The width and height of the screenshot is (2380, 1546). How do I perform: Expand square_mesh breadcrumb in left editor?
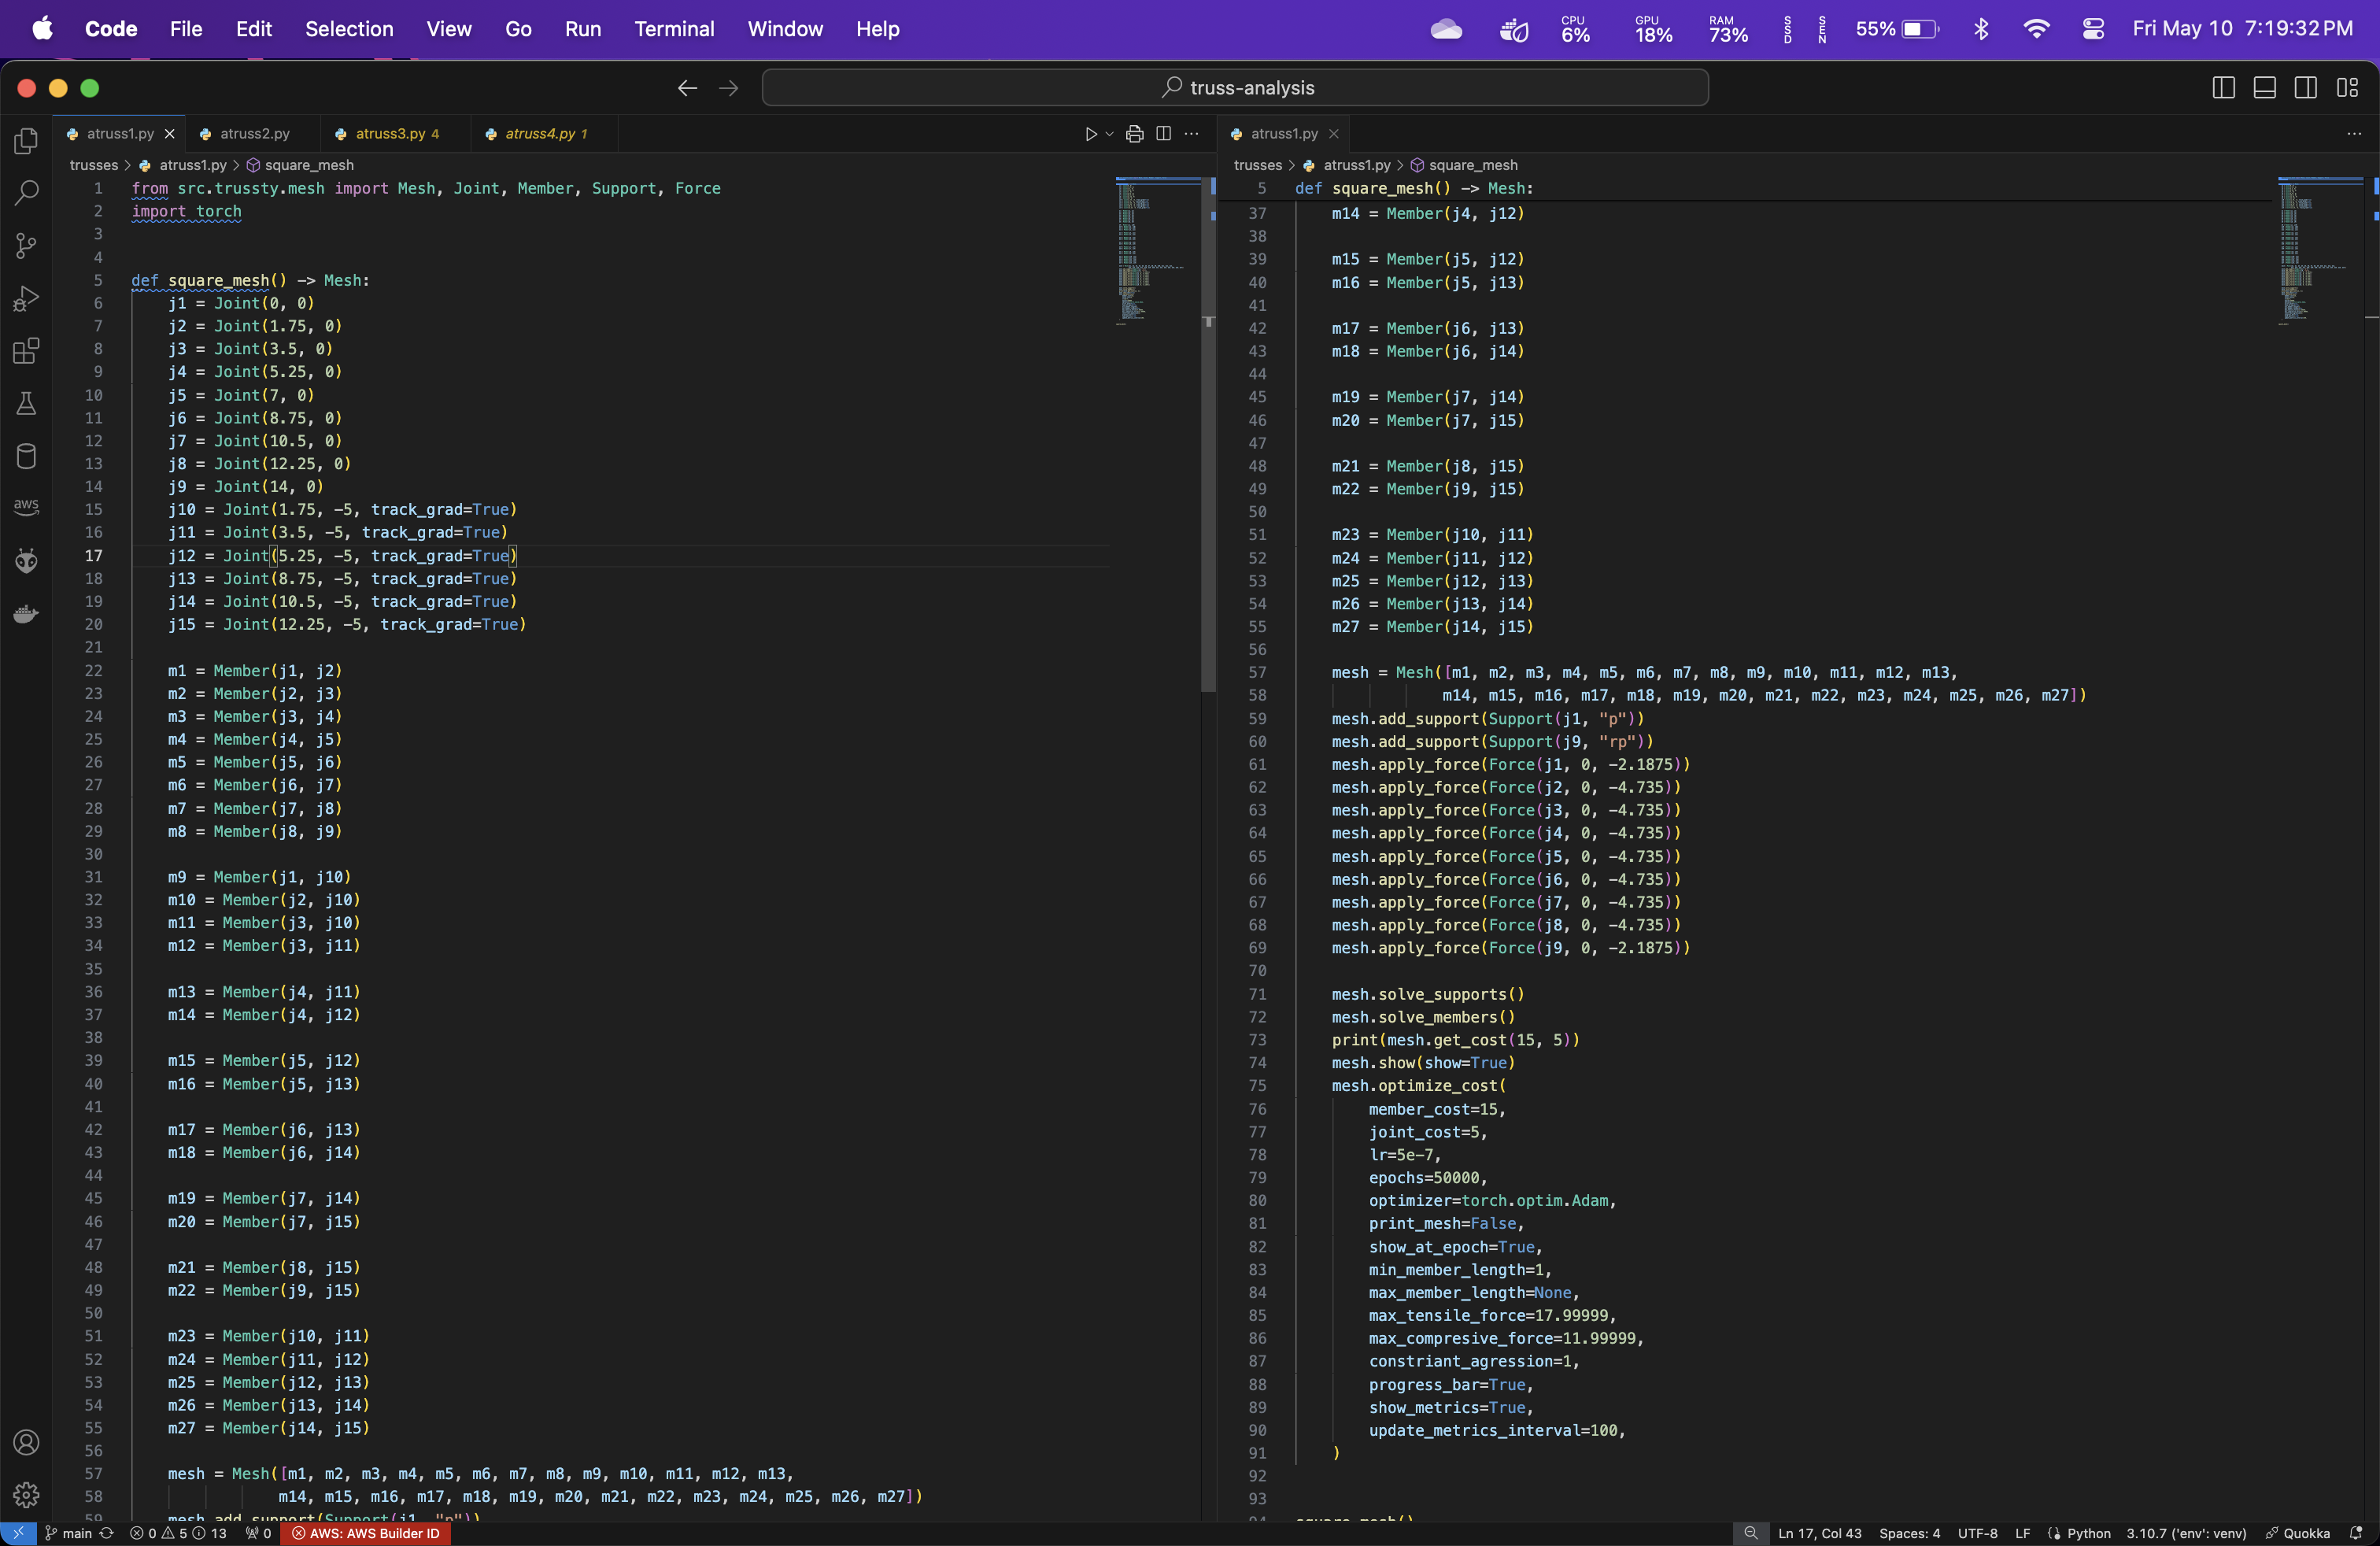pos(309,165)
